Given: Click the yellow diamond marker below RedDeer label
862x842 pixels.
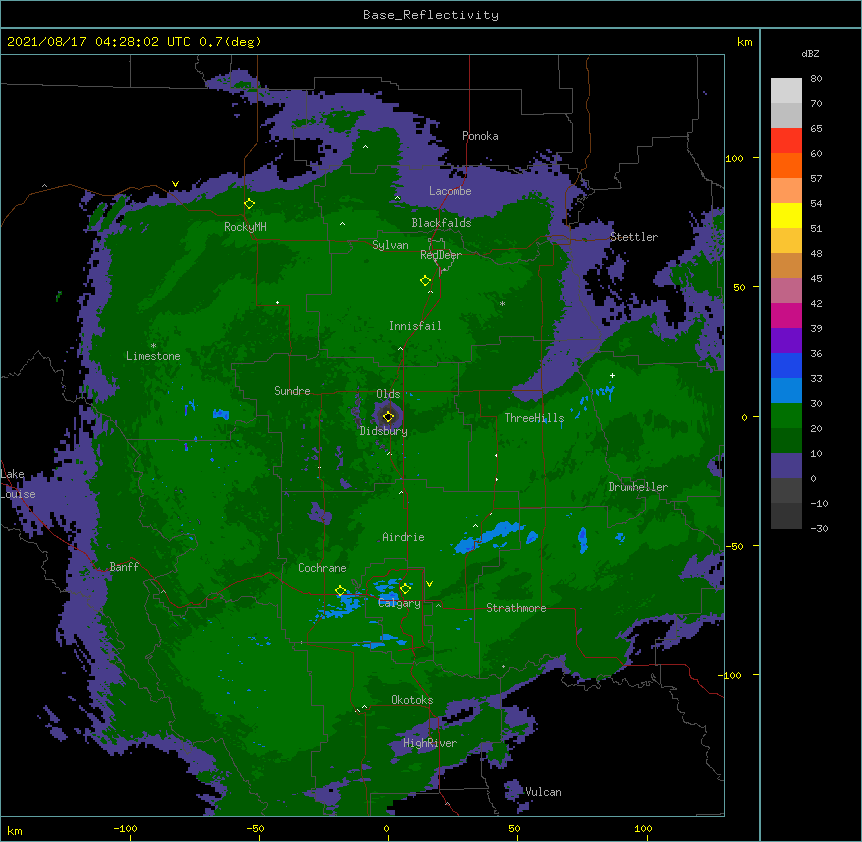Looking at the screenshot, I should (426, 281).
